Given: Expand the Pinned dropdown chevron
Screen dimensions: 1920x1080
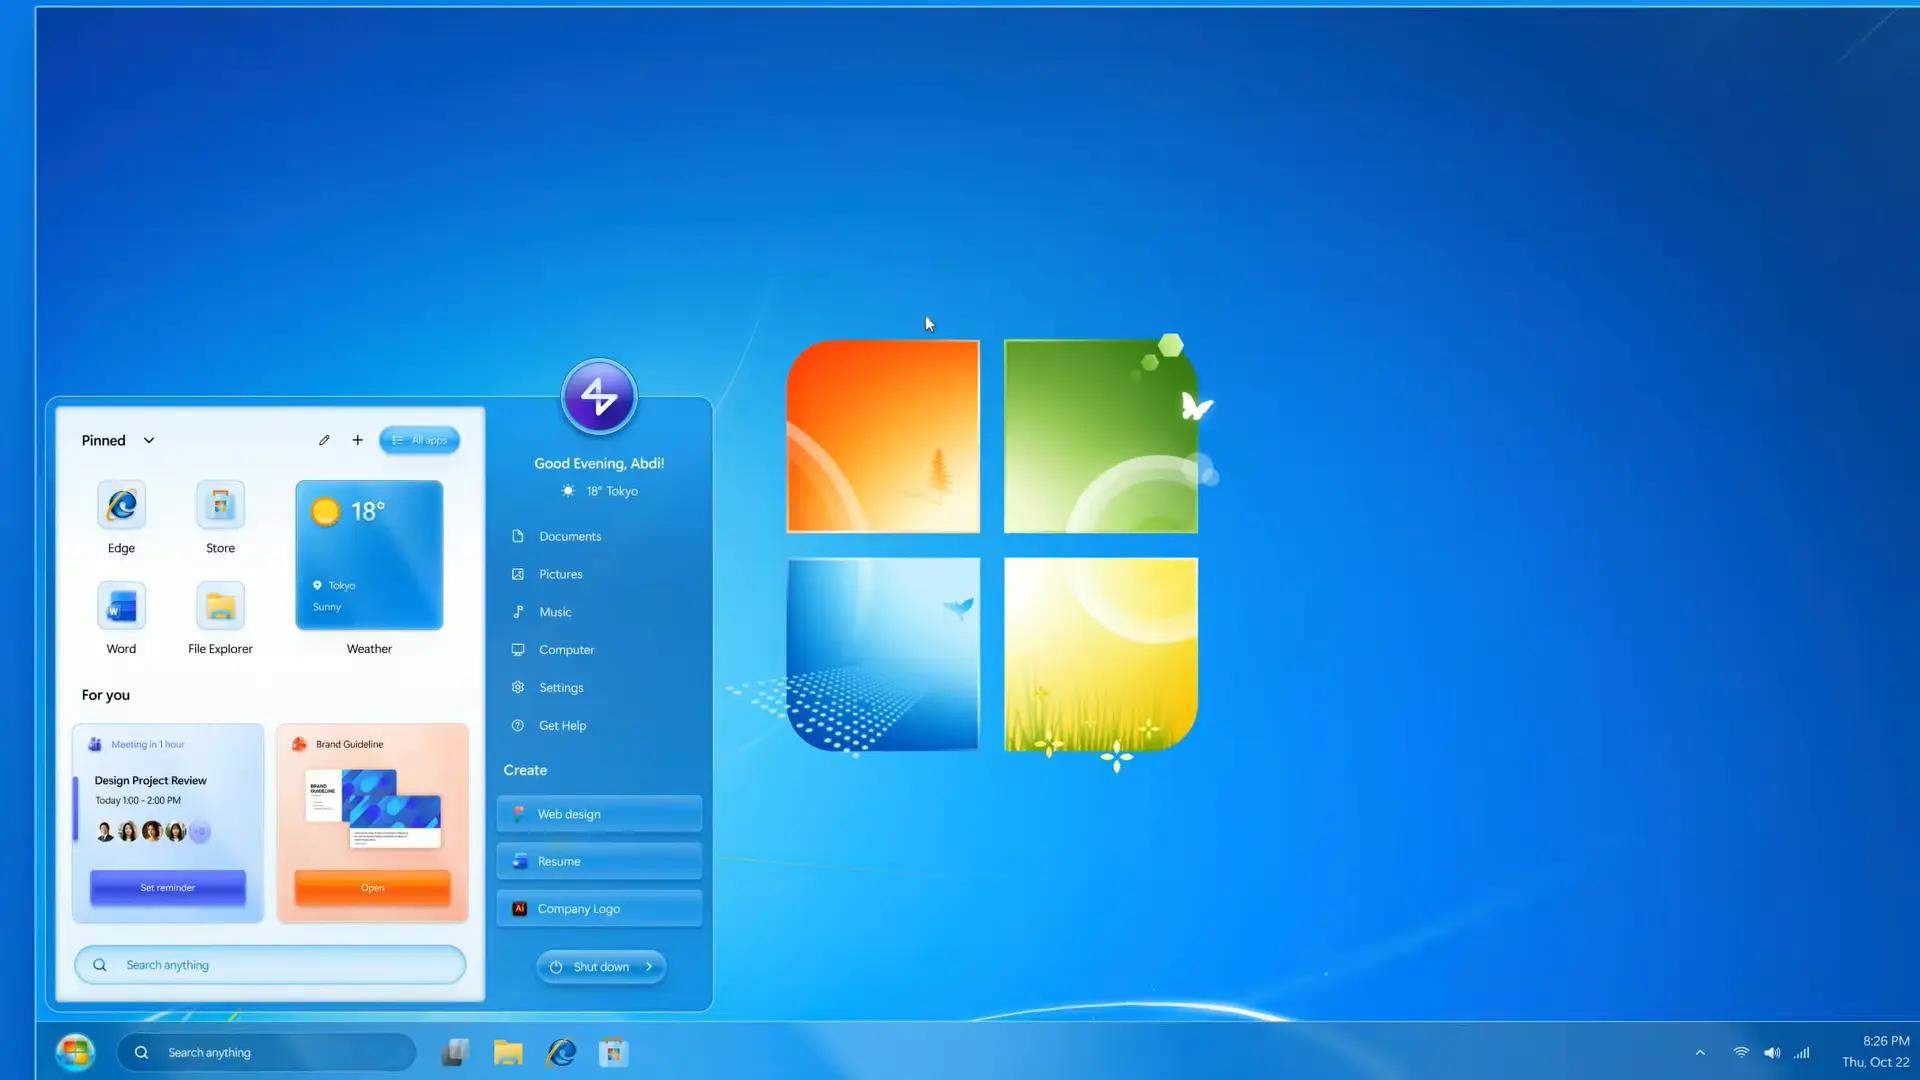Looking at the screenshot, I should 149,440.
